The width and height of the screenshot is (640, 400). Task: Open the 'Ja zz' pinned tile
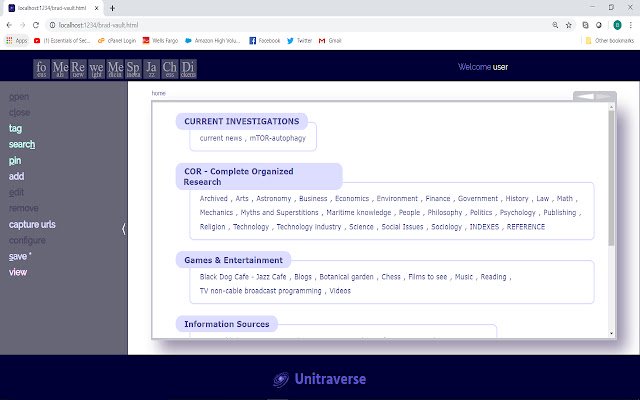(151, 69)
